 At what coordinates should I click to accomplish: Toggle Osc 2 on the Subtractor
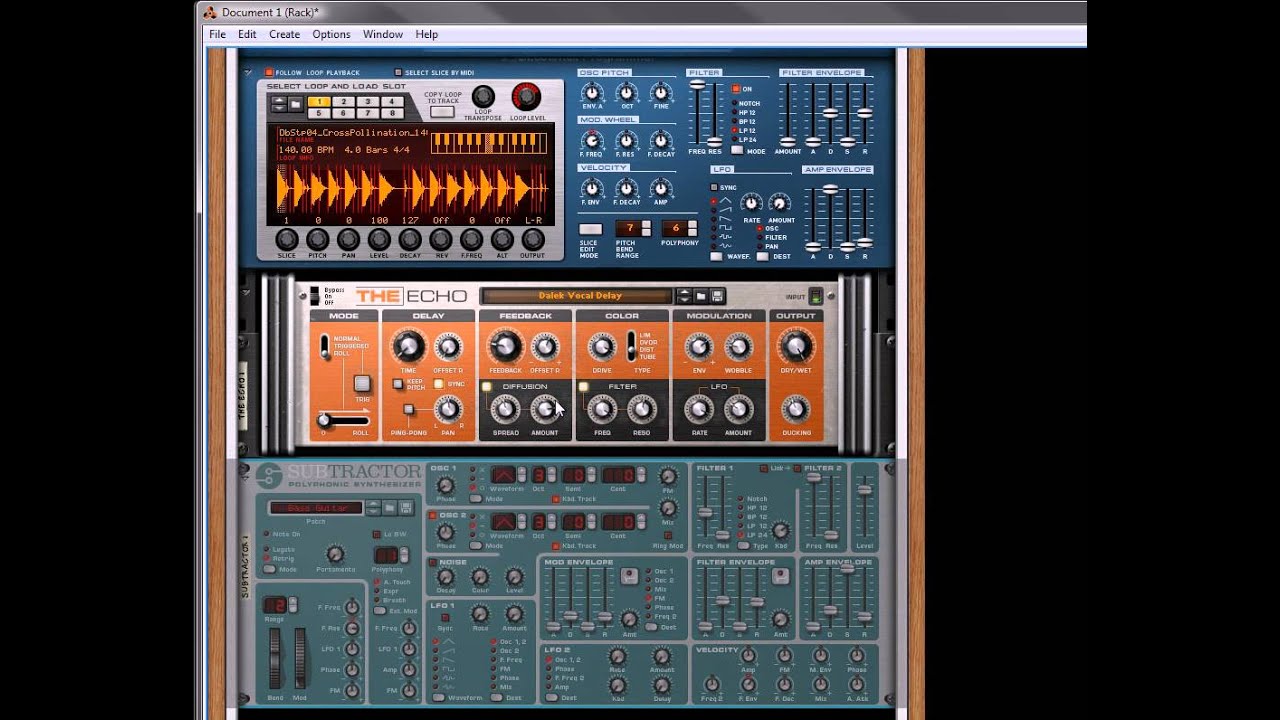pyautogui.click(x=433, y=515)
